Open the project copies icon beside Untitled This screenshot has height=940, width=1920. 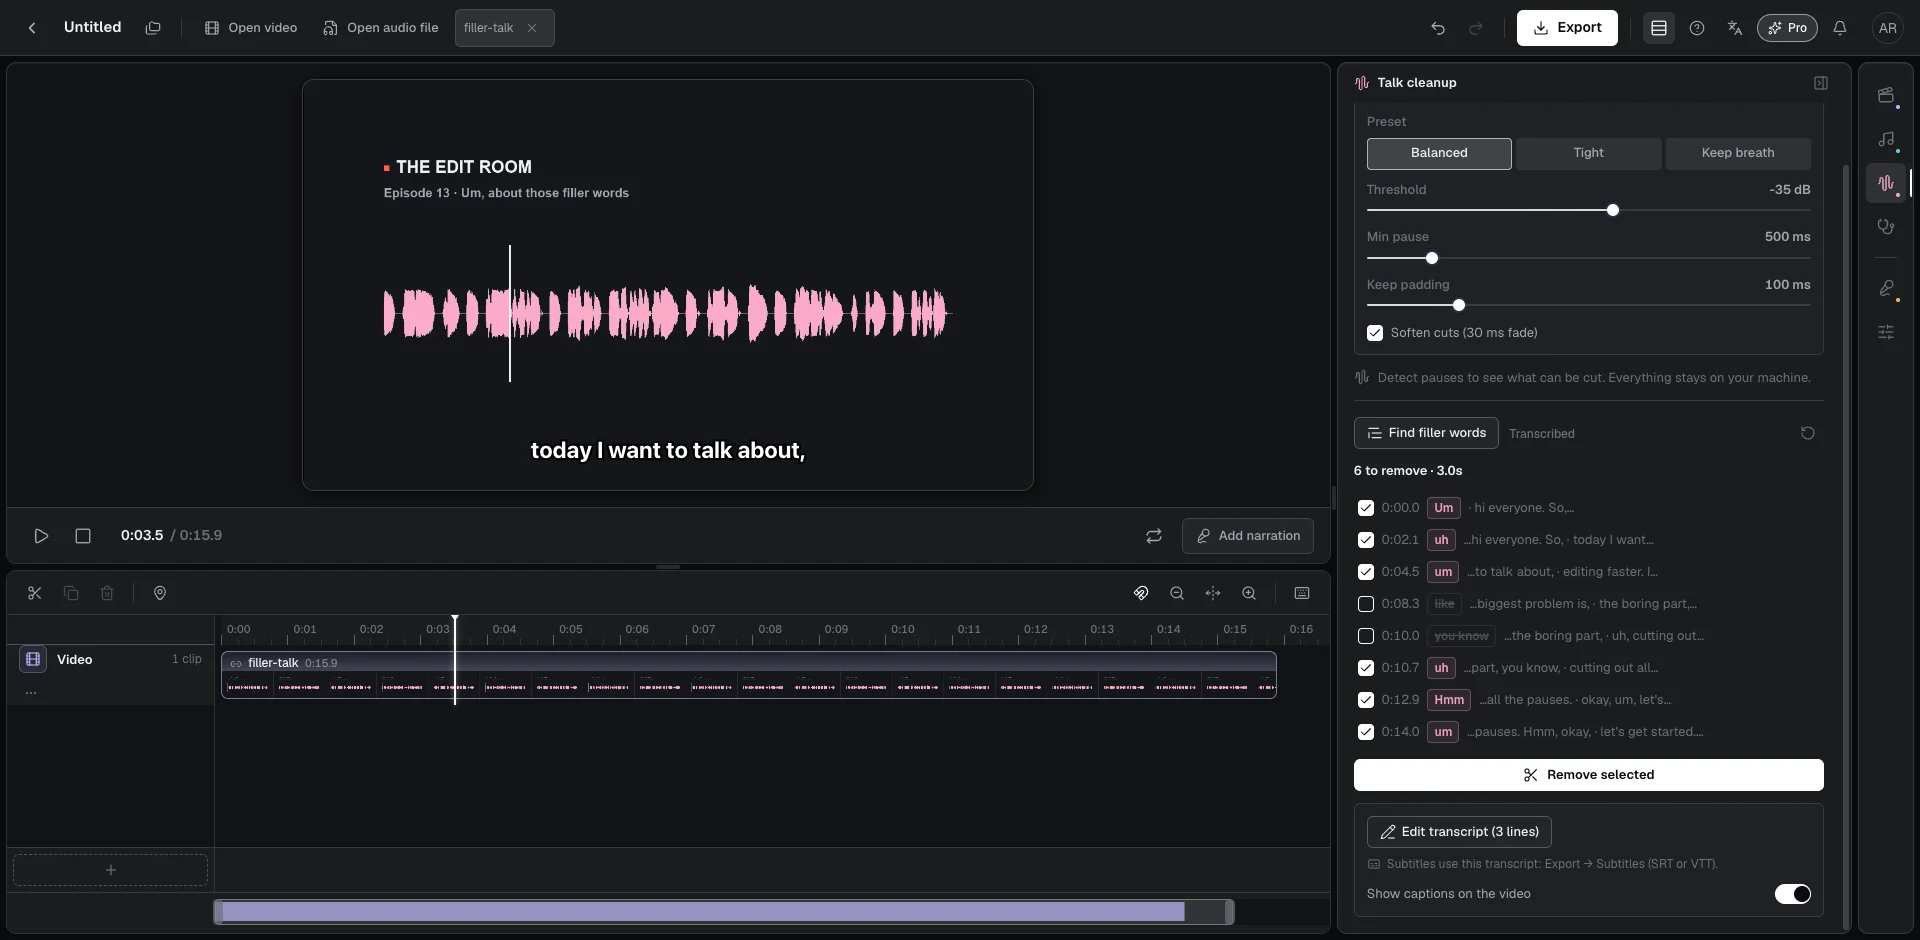point(153,28)
